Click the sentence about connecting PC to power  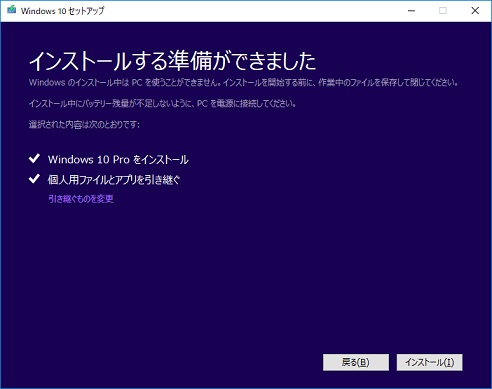click(162, 104)
